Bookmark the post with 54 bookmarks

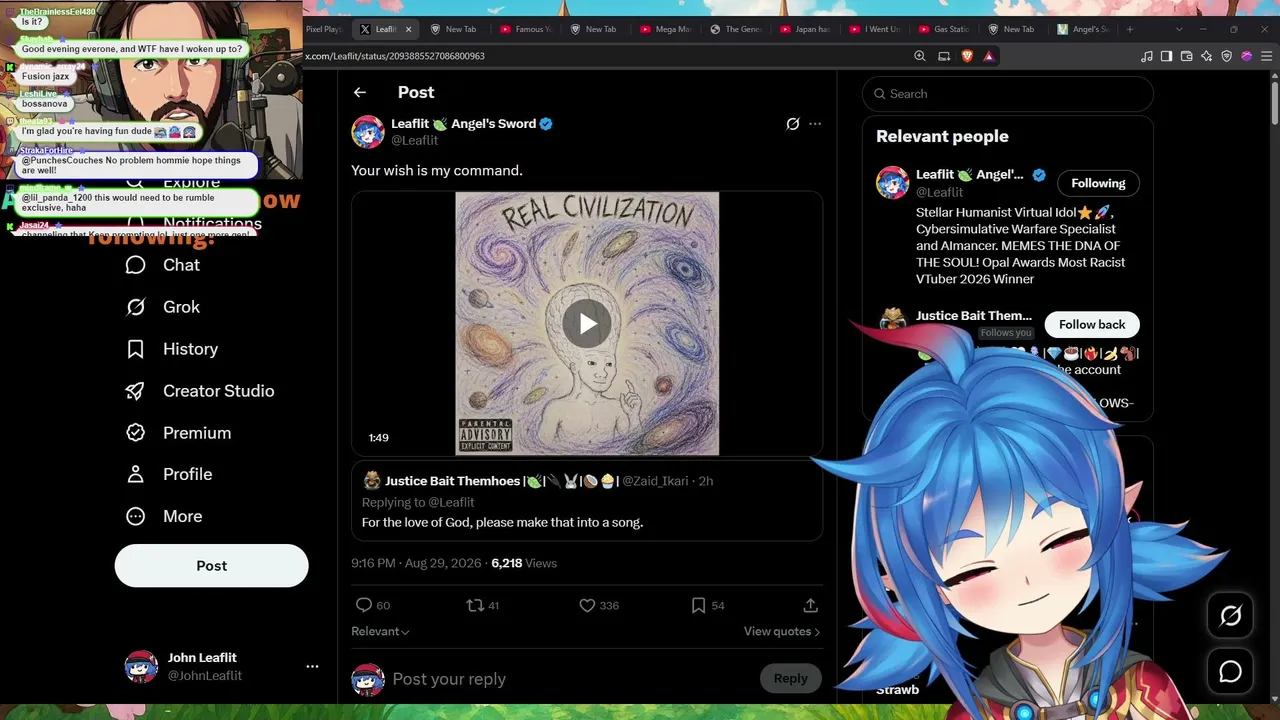pos(708,605)
